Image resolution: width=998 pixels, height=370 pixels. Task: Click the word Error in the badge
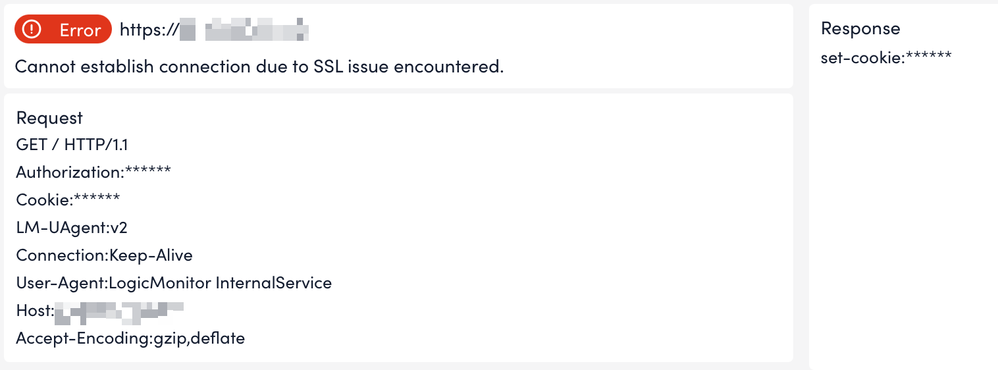[x=80, y=30]
